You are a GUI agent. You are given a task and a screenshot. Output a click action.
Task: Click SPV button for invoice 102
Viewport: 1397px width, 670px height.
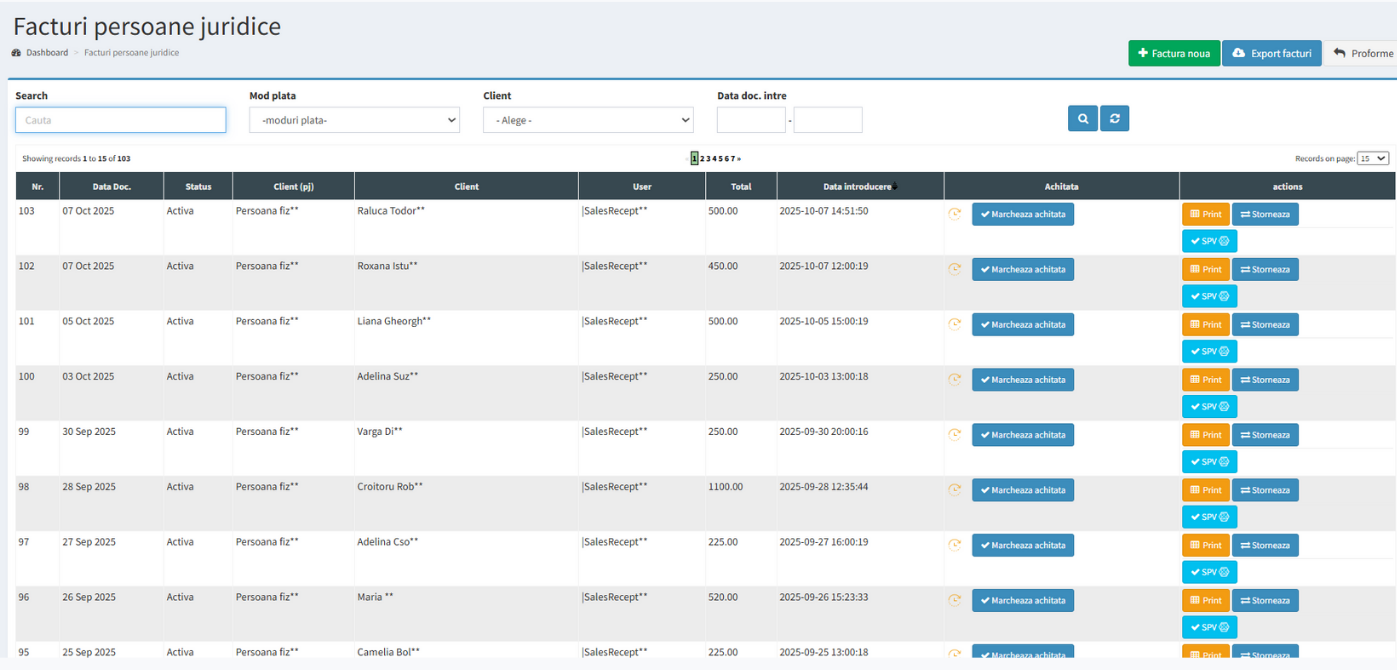(x=1209, y=296)
